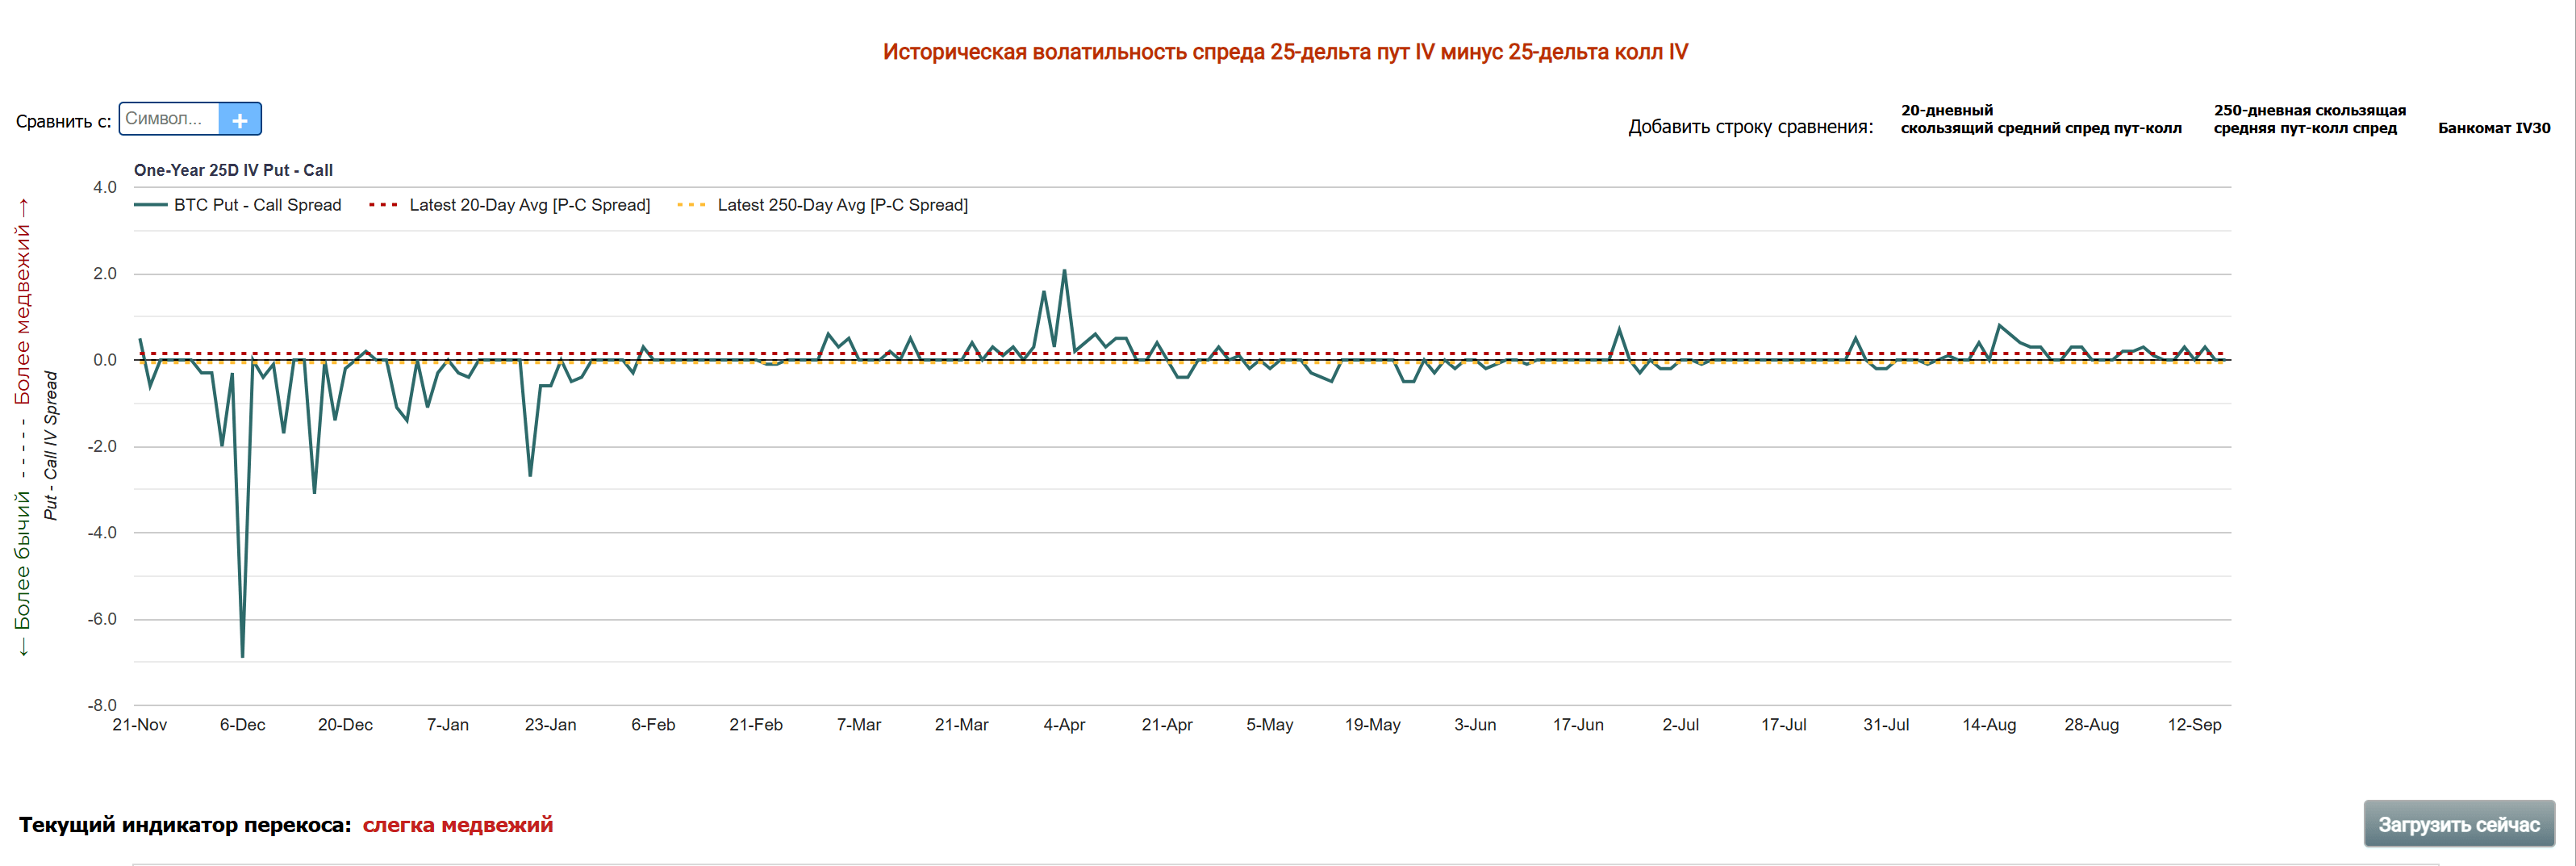
Task: Add 20-дневный скользящий средний comparison line
Action: point(2040,119)
